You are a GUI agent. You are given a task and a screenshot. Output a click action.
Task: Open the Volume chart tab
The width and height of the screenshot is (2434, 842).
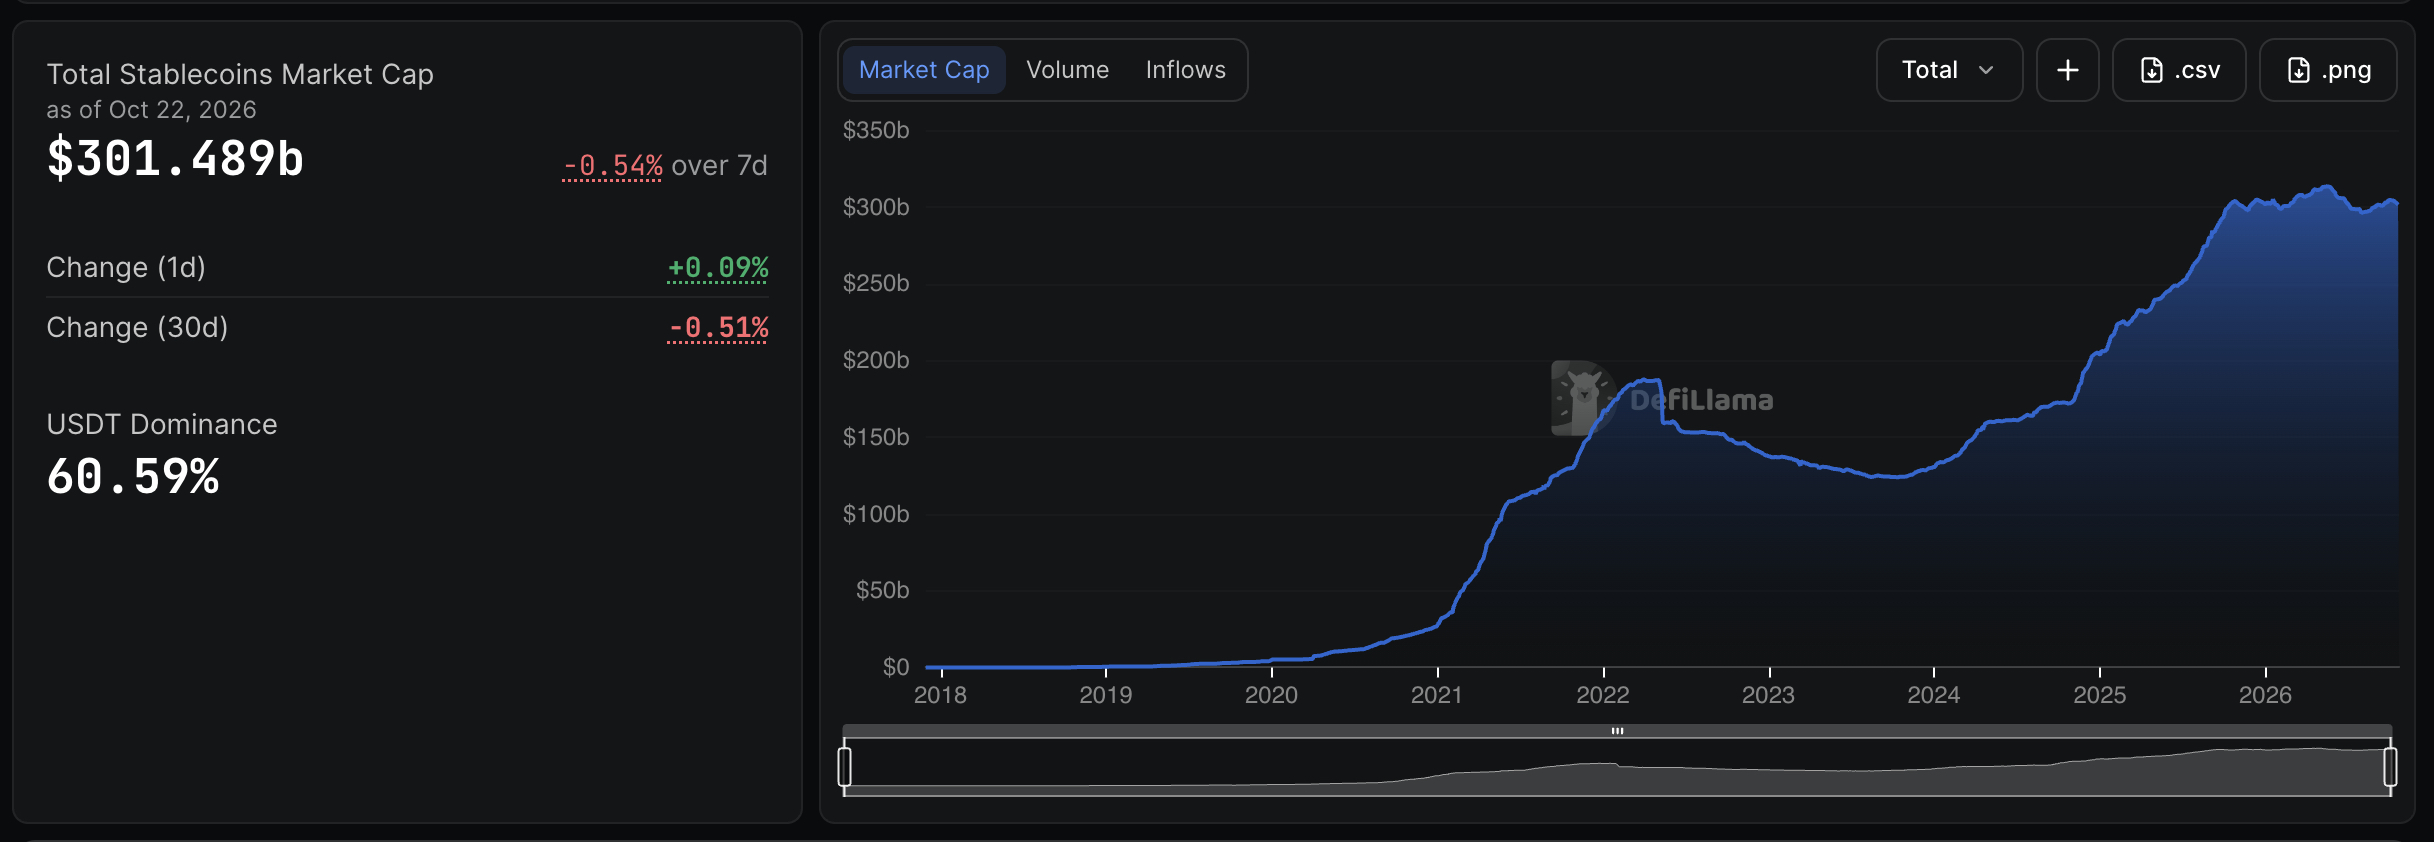coord(1067,70)
